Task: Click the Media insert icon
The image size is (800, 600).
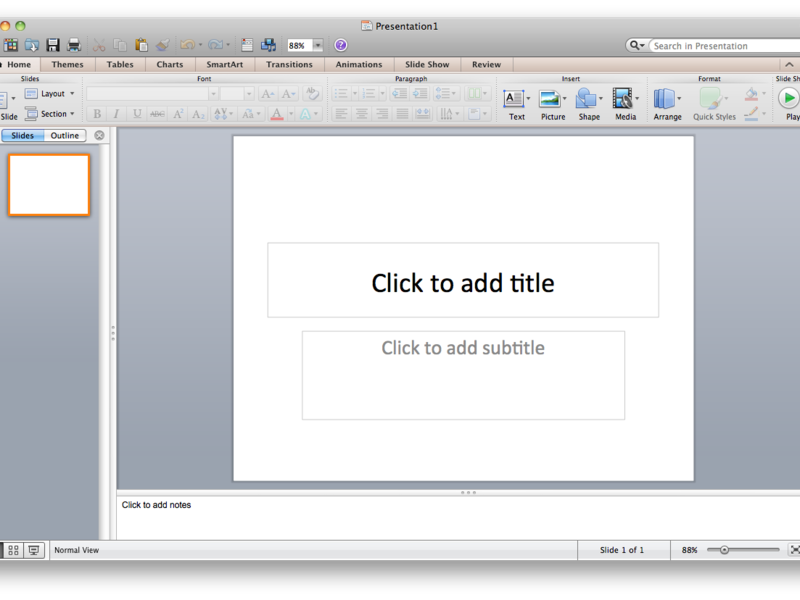Action: point(626,105)
